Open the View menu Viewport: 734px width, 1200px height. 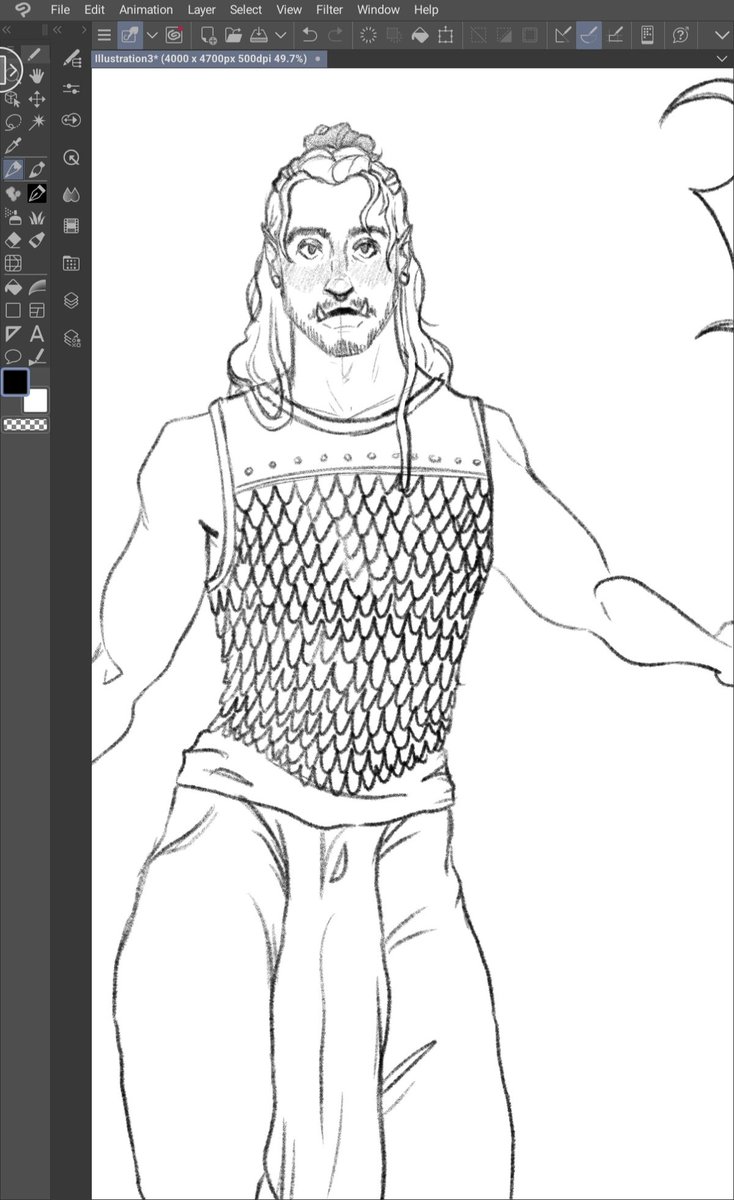point(289,10)
